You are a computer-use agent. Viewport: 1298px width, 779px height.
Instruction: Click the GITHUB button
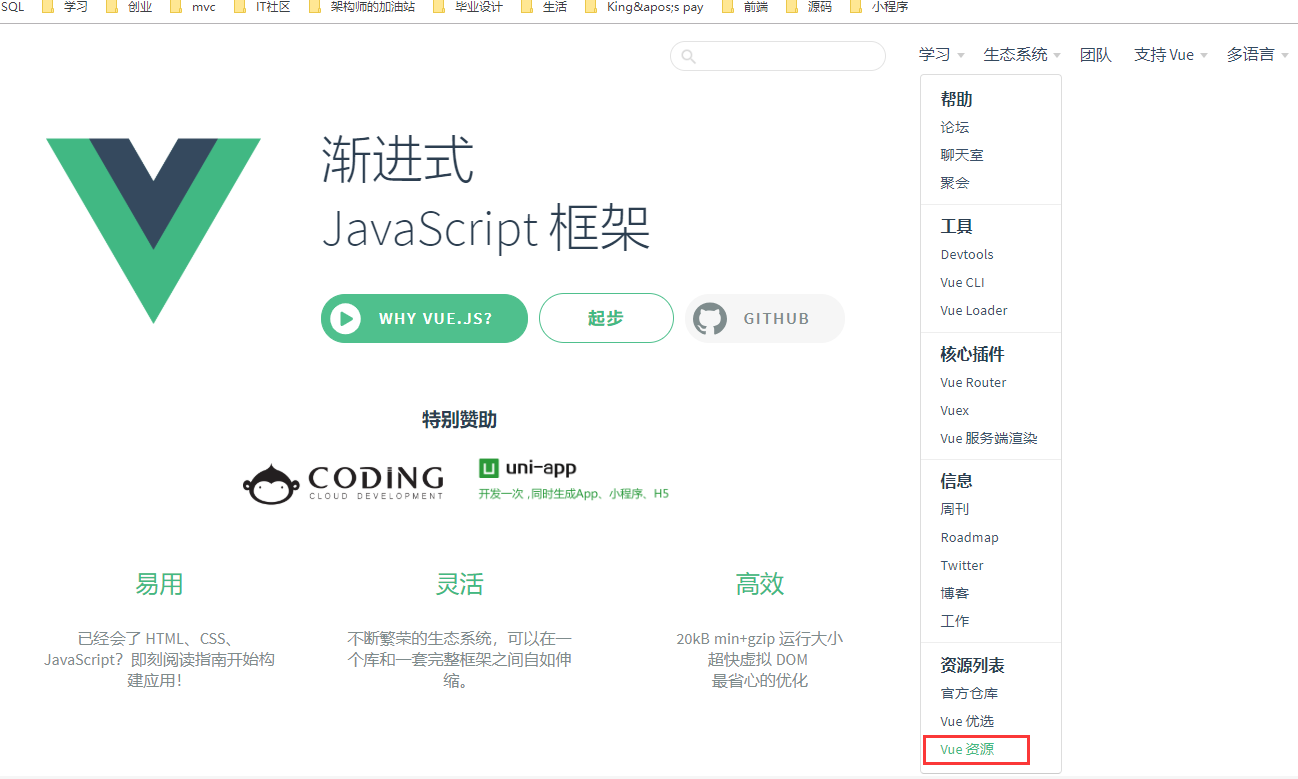(765, 318)
